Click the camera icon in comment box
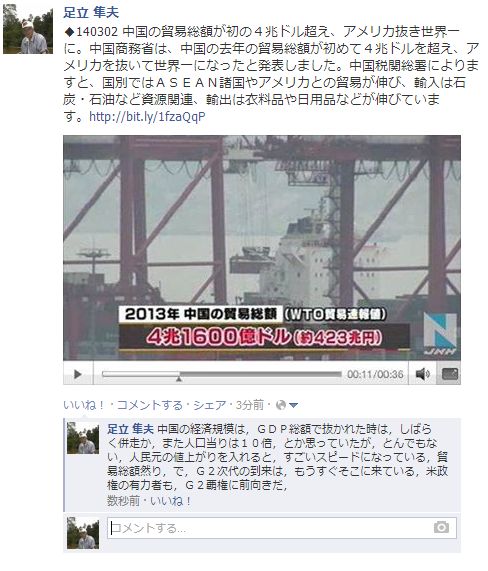Screen dimensions: 488x571 coord(441,527)
